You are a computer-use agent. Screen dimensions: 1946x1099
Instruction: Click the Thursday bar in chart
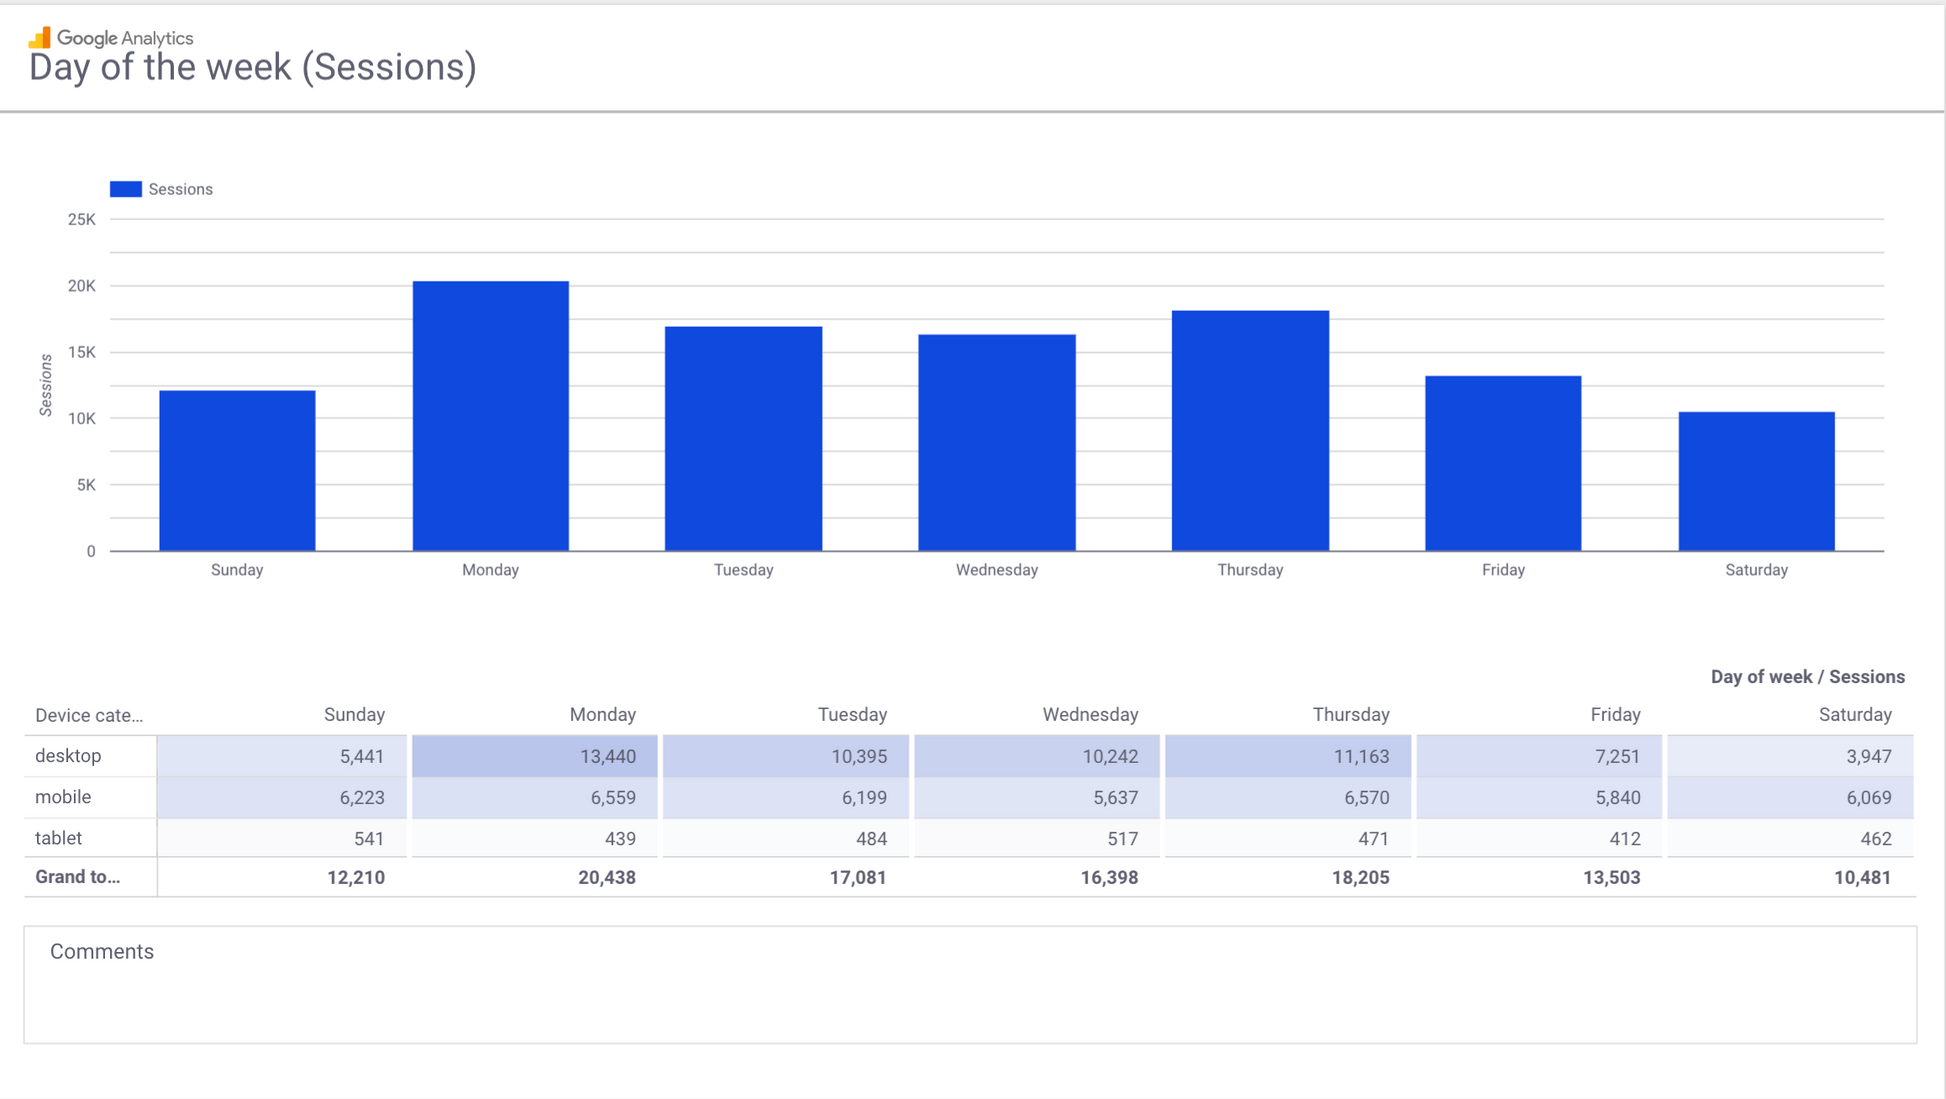pyautogui.click(x=1250, y=430)
